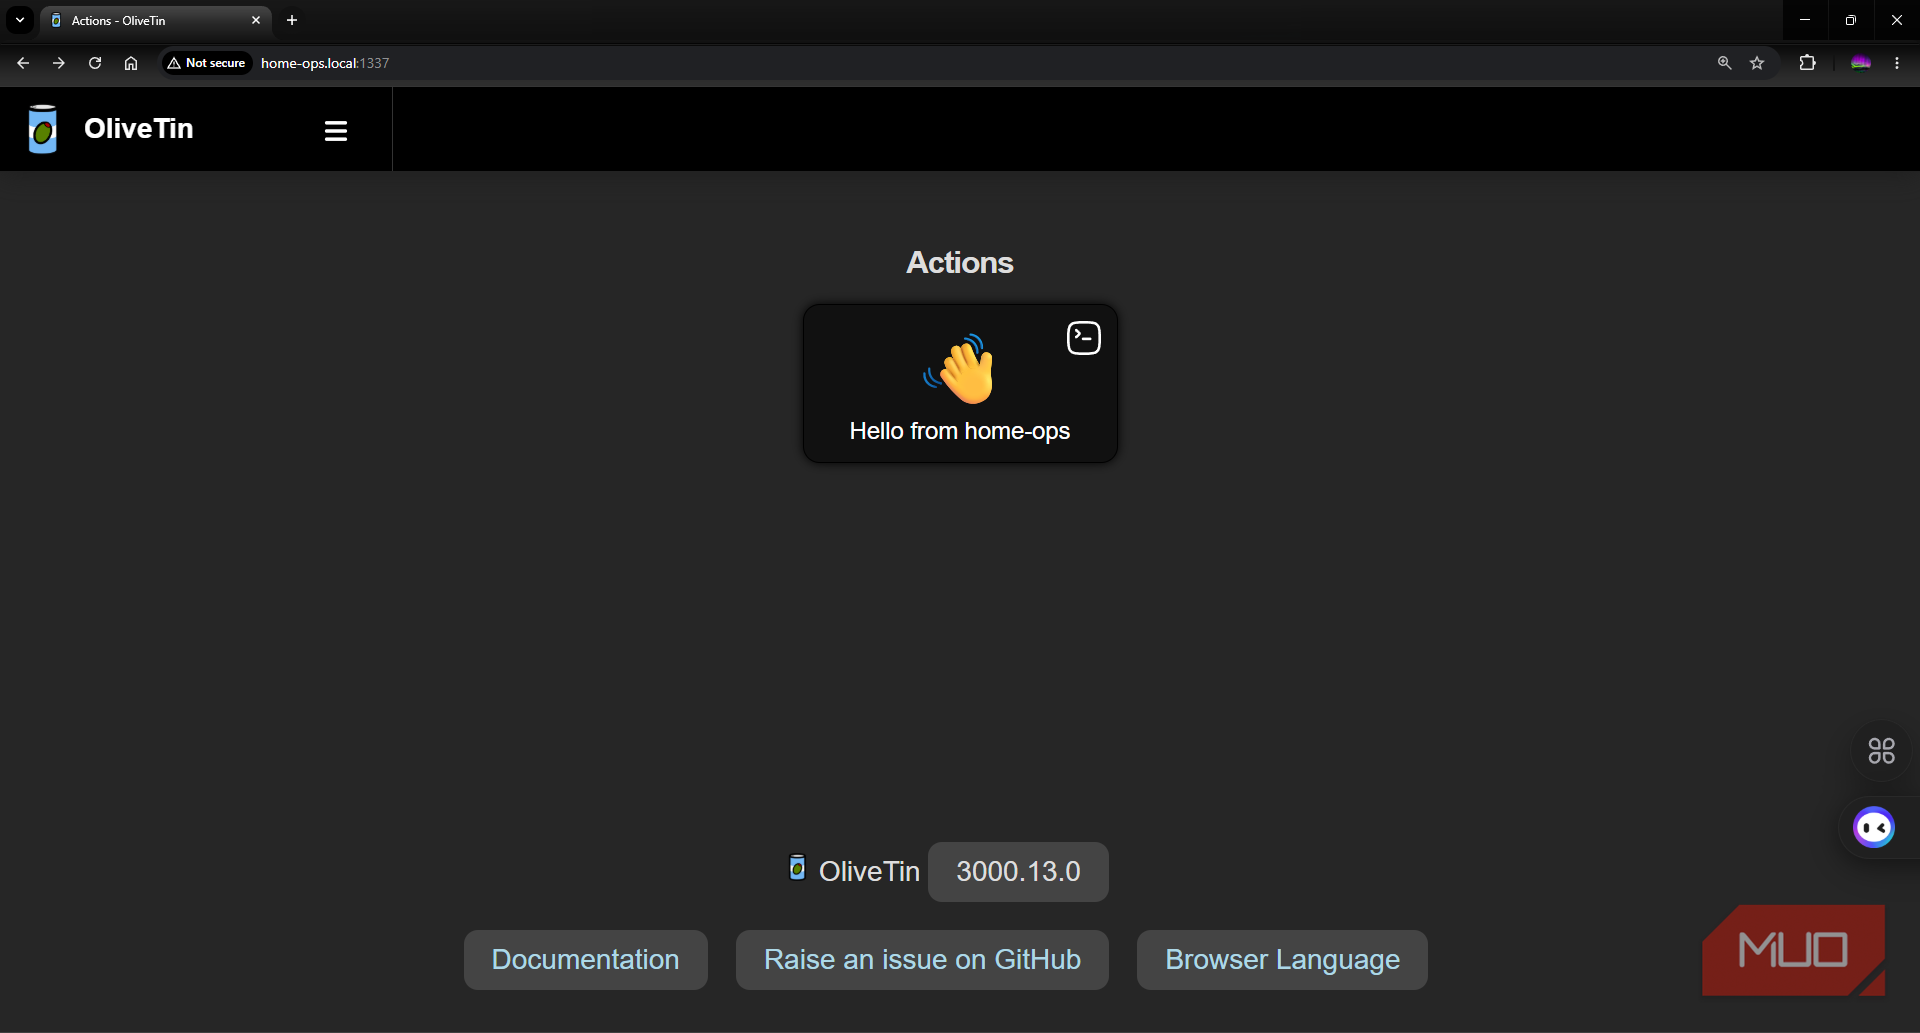
Task: Minimize the browser window
Action: tap(1805, 20)
